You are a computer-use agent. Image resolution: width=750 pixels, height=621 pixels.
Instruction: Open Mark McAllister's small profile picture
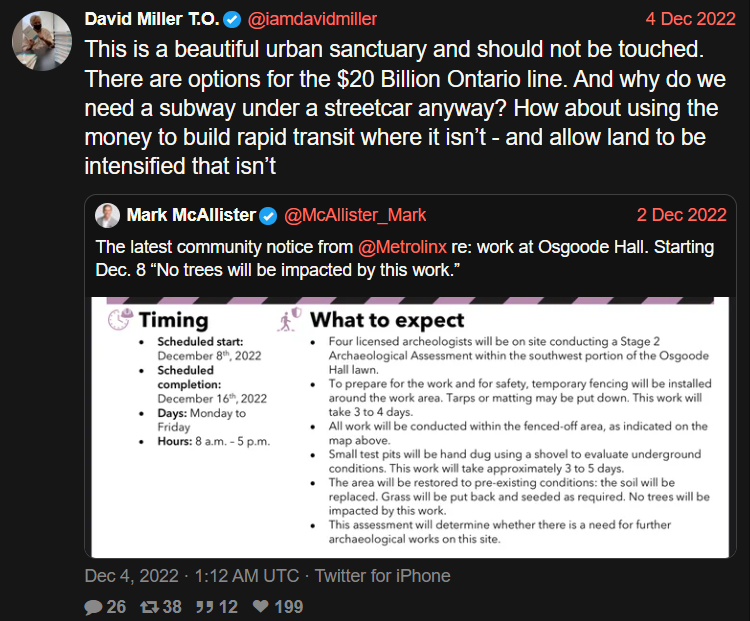pos(108,214)
